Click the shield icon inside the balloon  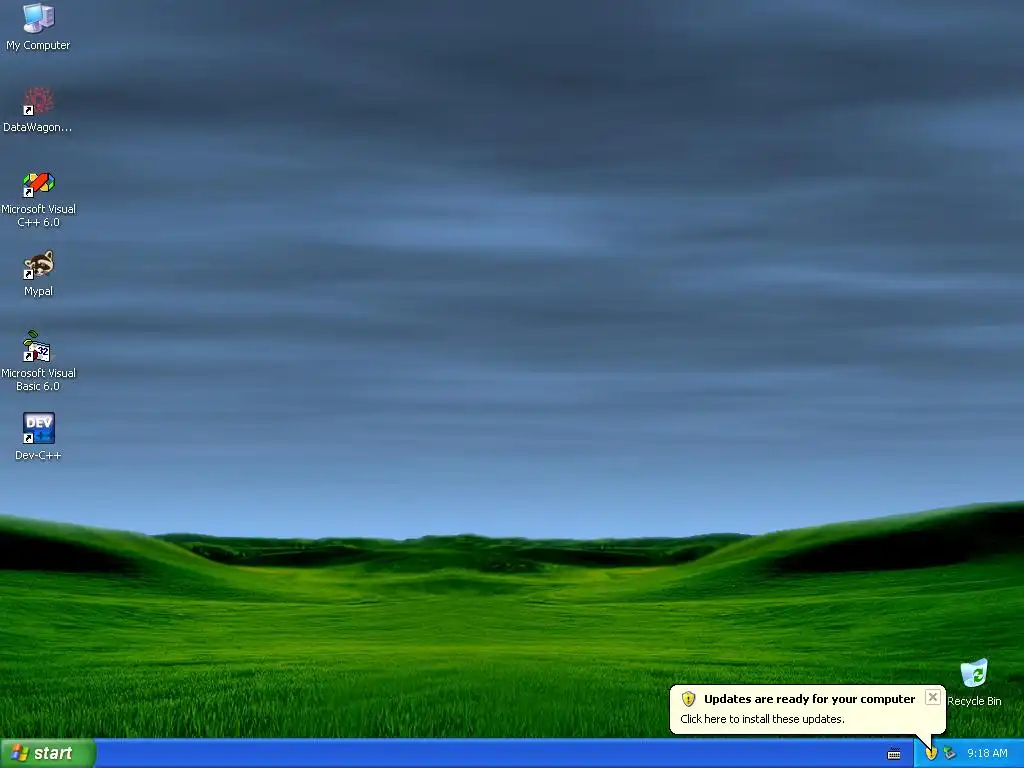[688, 699]
